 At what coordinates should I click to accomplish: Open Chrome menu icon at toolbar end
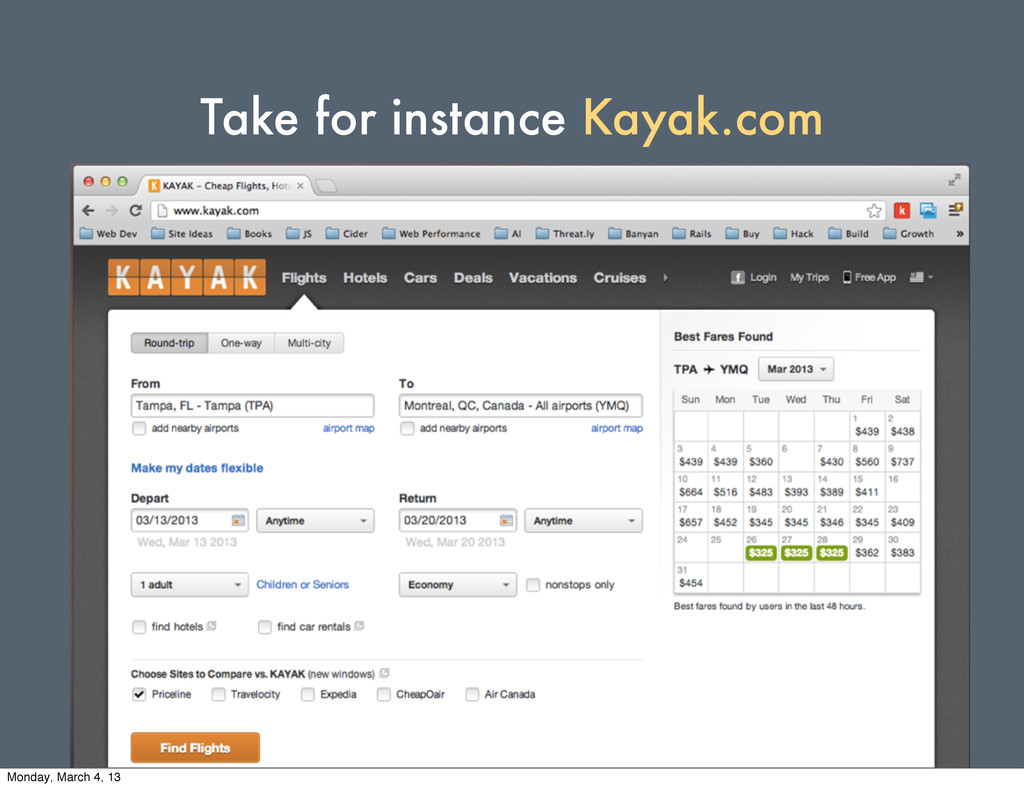tap(955, 210)
